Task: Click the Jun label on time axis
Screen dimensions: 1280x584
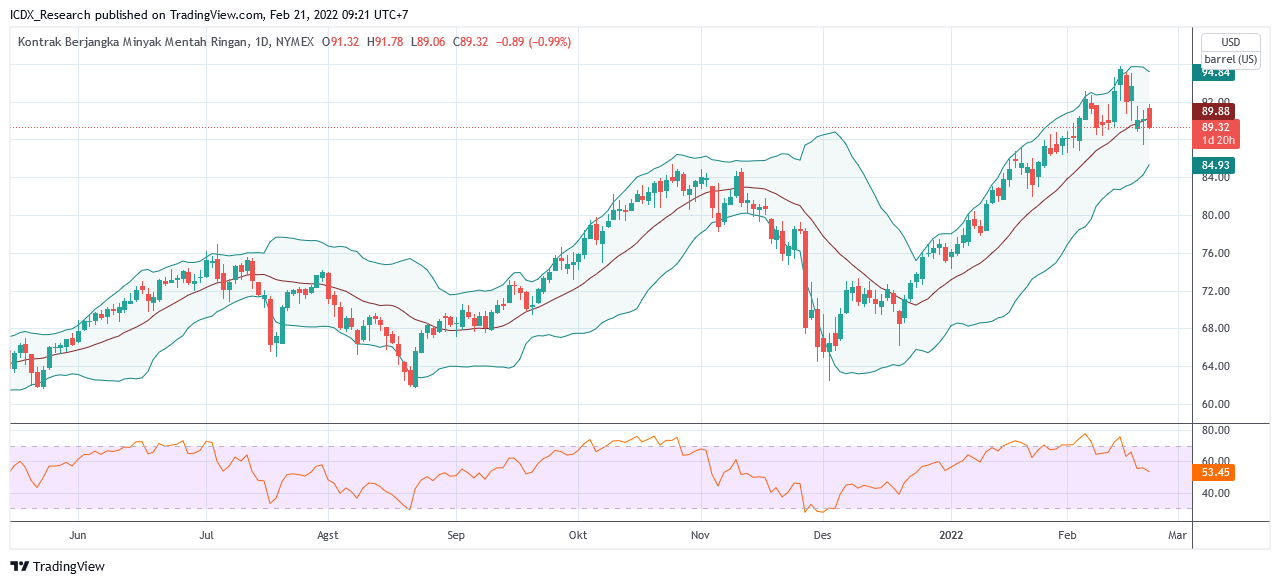Action: 79,535
